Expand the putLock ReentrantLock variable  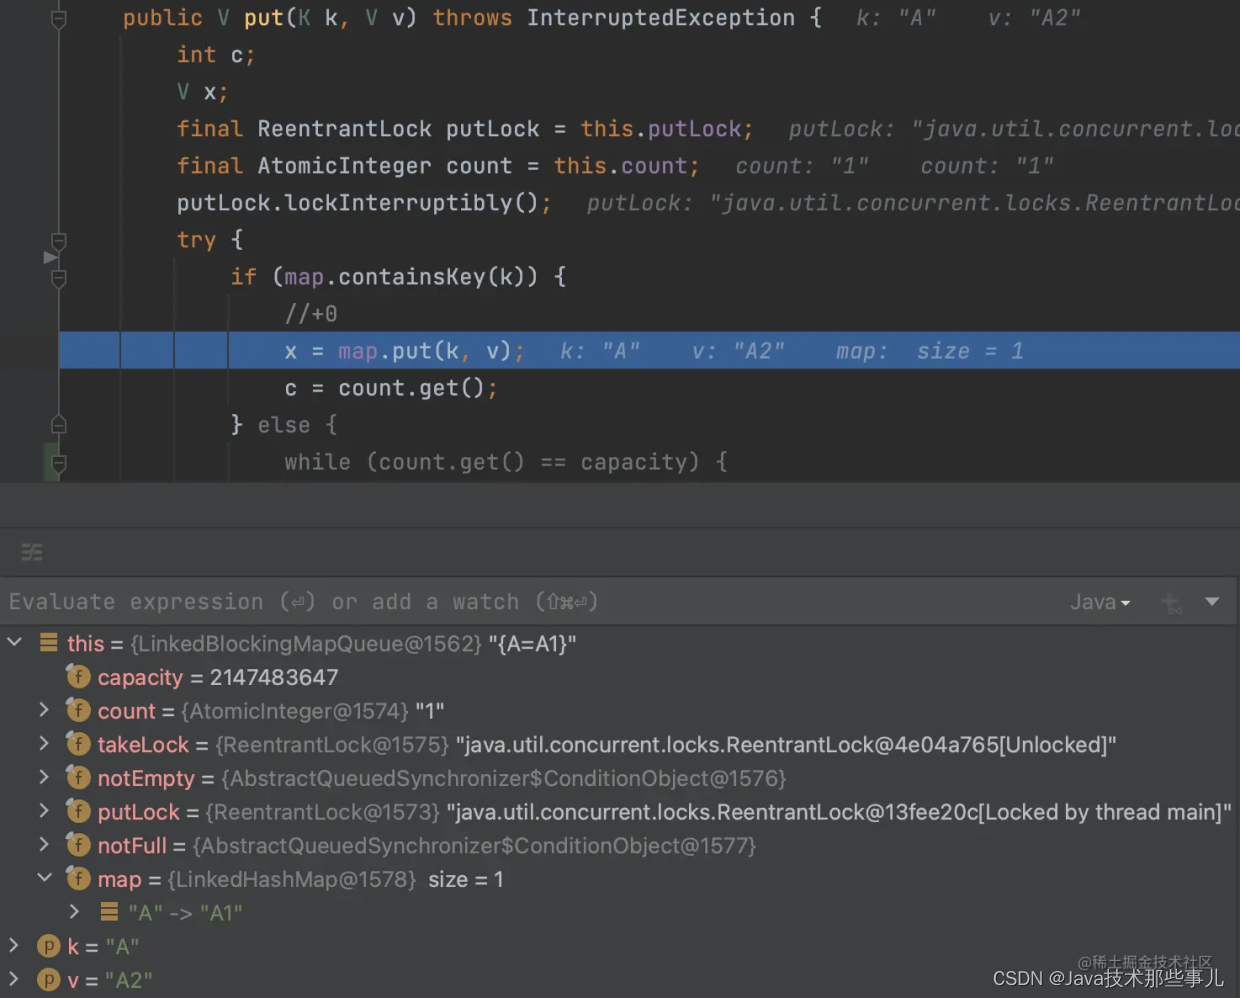(44, 810)
